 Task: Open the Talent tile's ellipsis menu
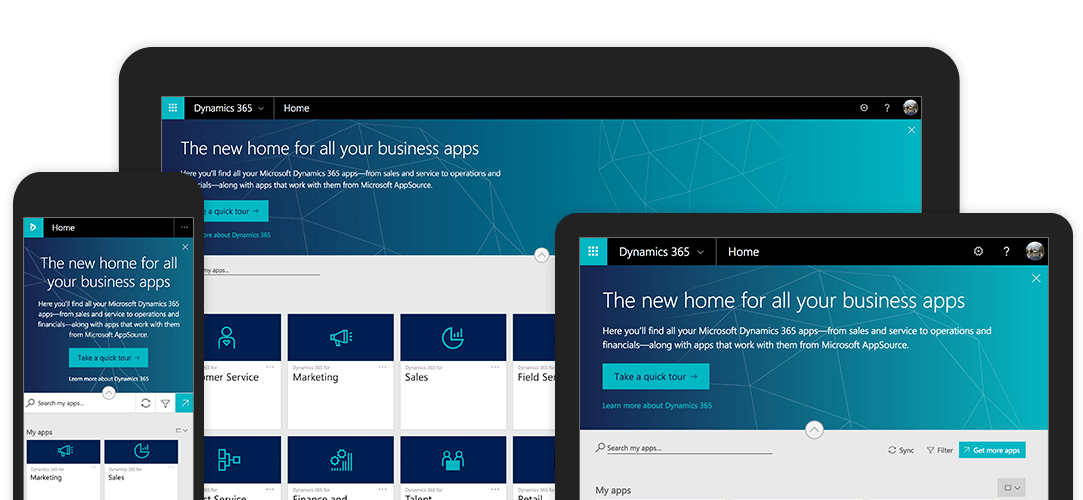495,488
